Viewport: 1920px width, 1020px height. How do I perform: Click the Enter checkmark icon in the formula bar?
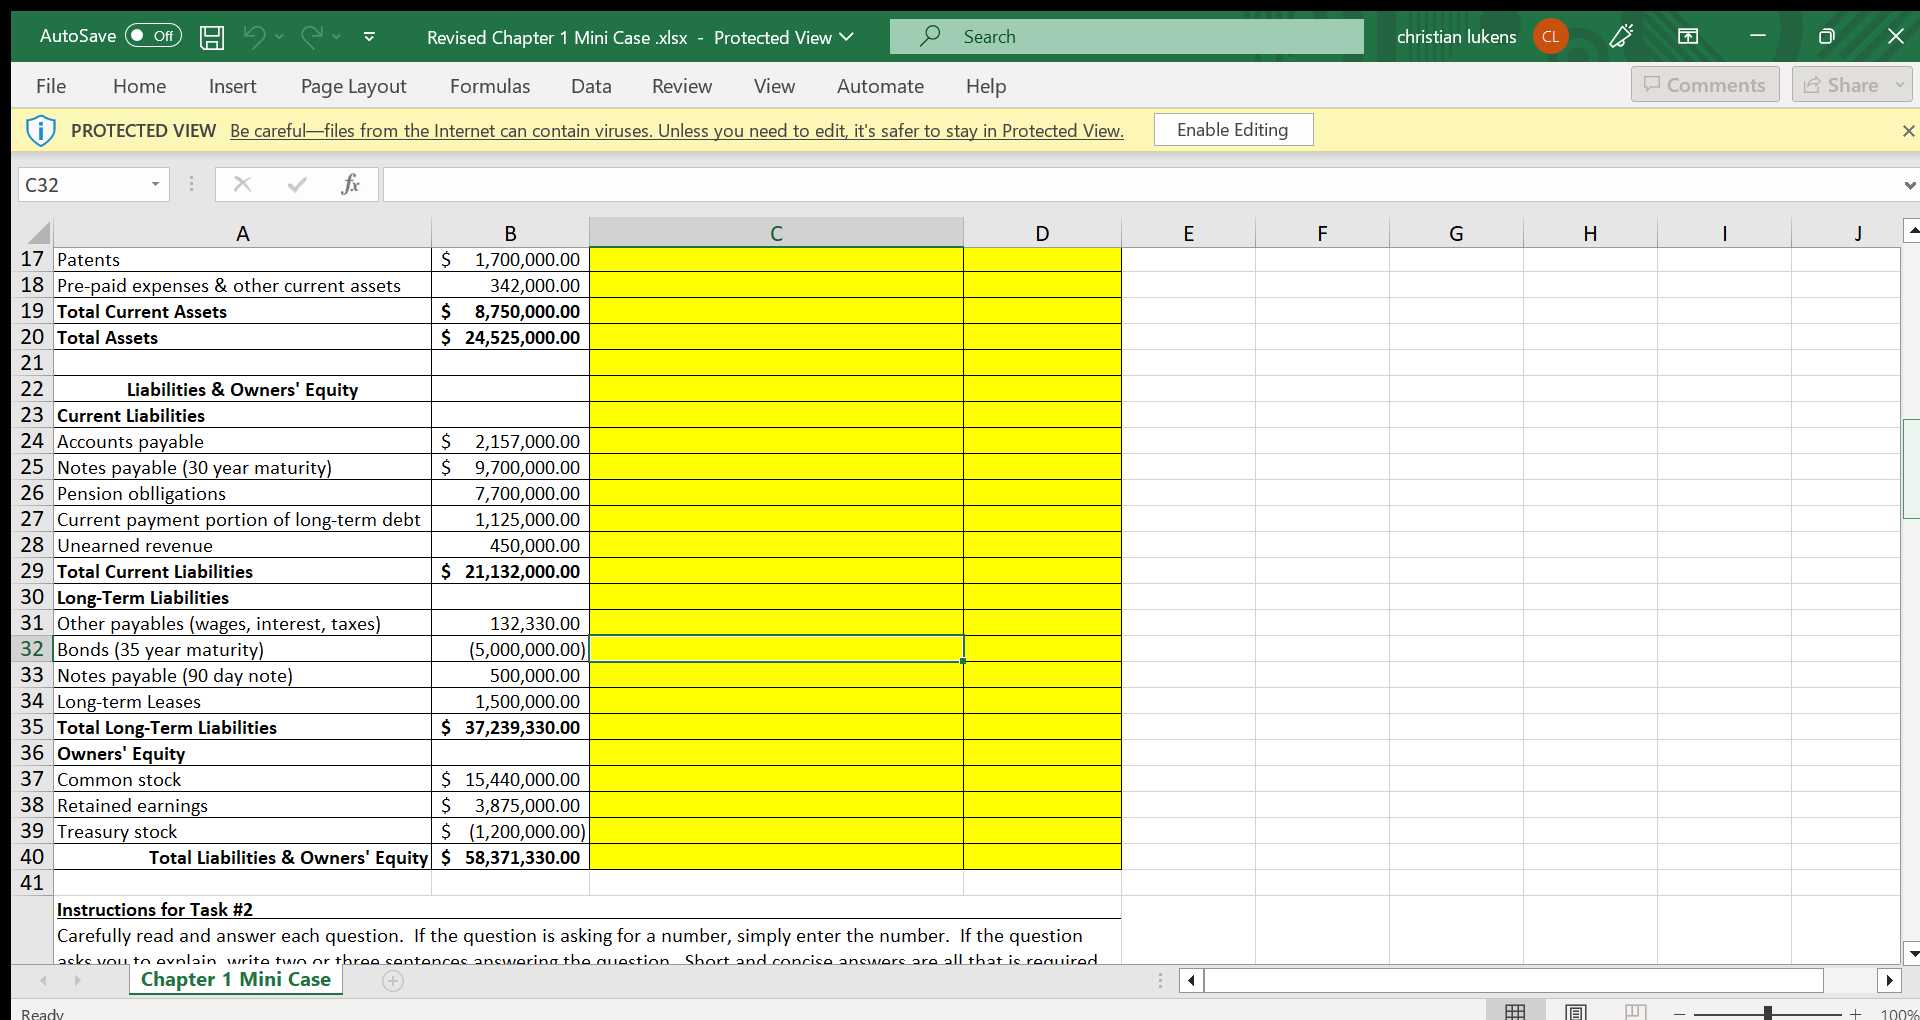coord(296,184)
